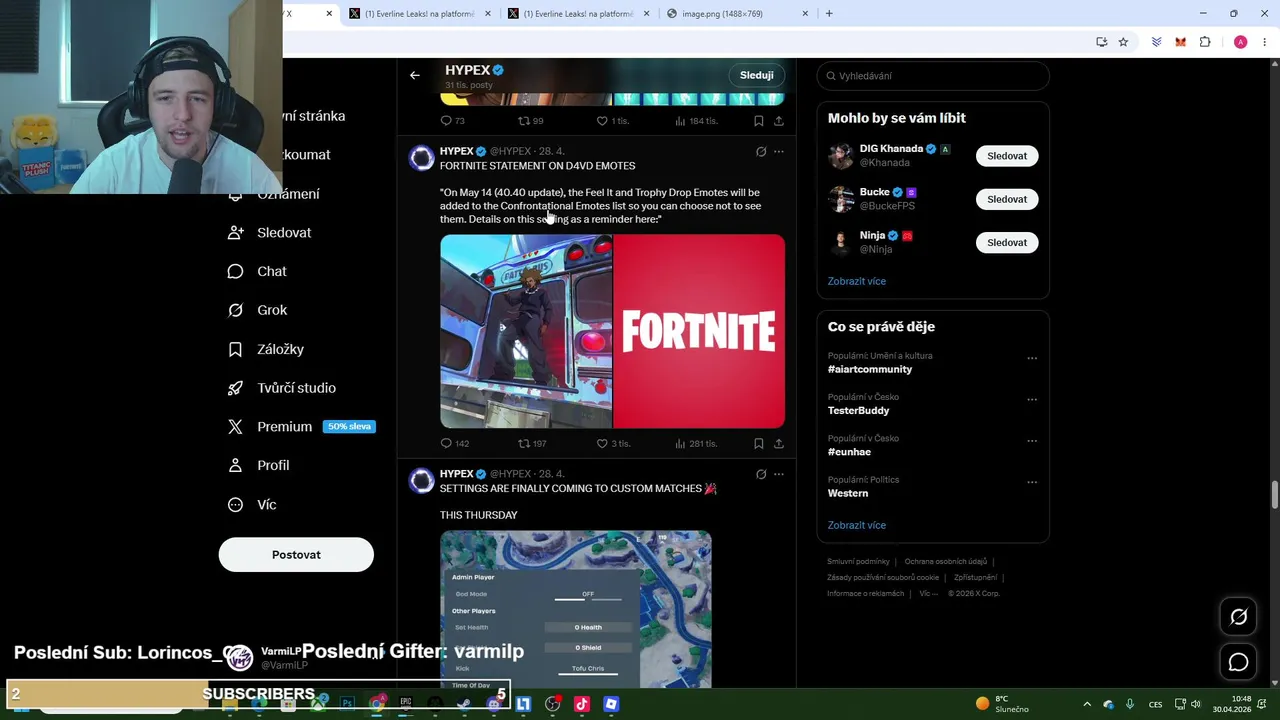Follow HYPEX with Sleduji button
Image resolution: width=1280 pixels, height=720 pixels.
pyautogui.click(x=756, y=75)
